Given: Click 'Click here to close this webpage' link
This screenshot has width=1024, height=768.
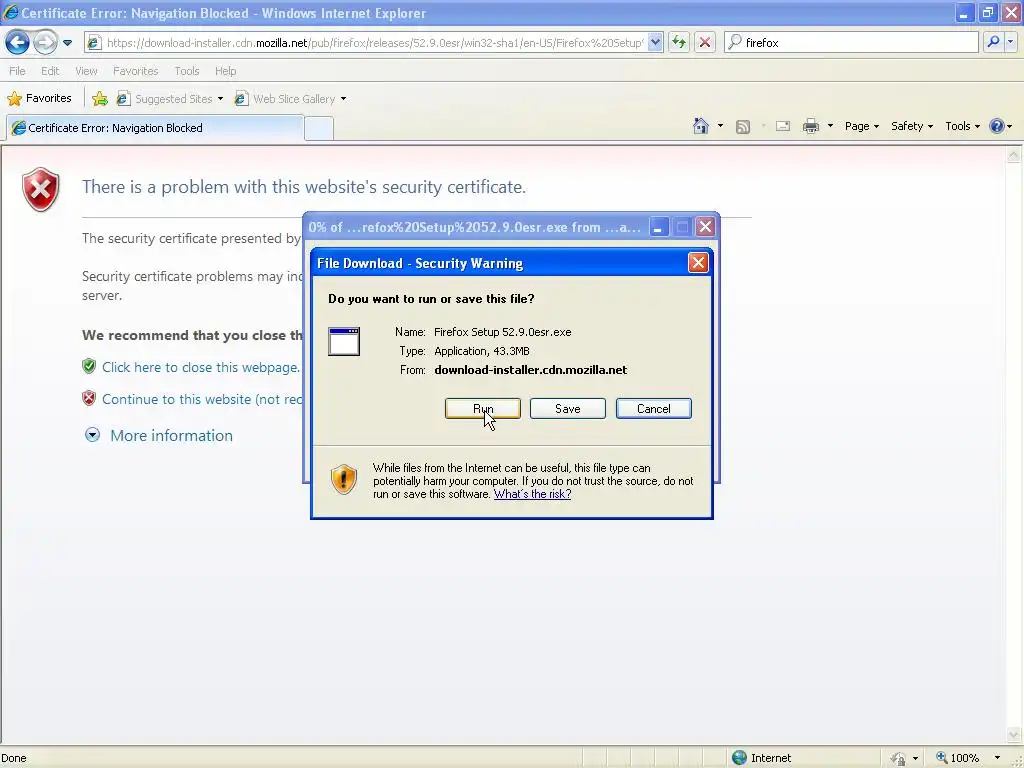Looking at the screenshot, I should click(x=200, y=367).
